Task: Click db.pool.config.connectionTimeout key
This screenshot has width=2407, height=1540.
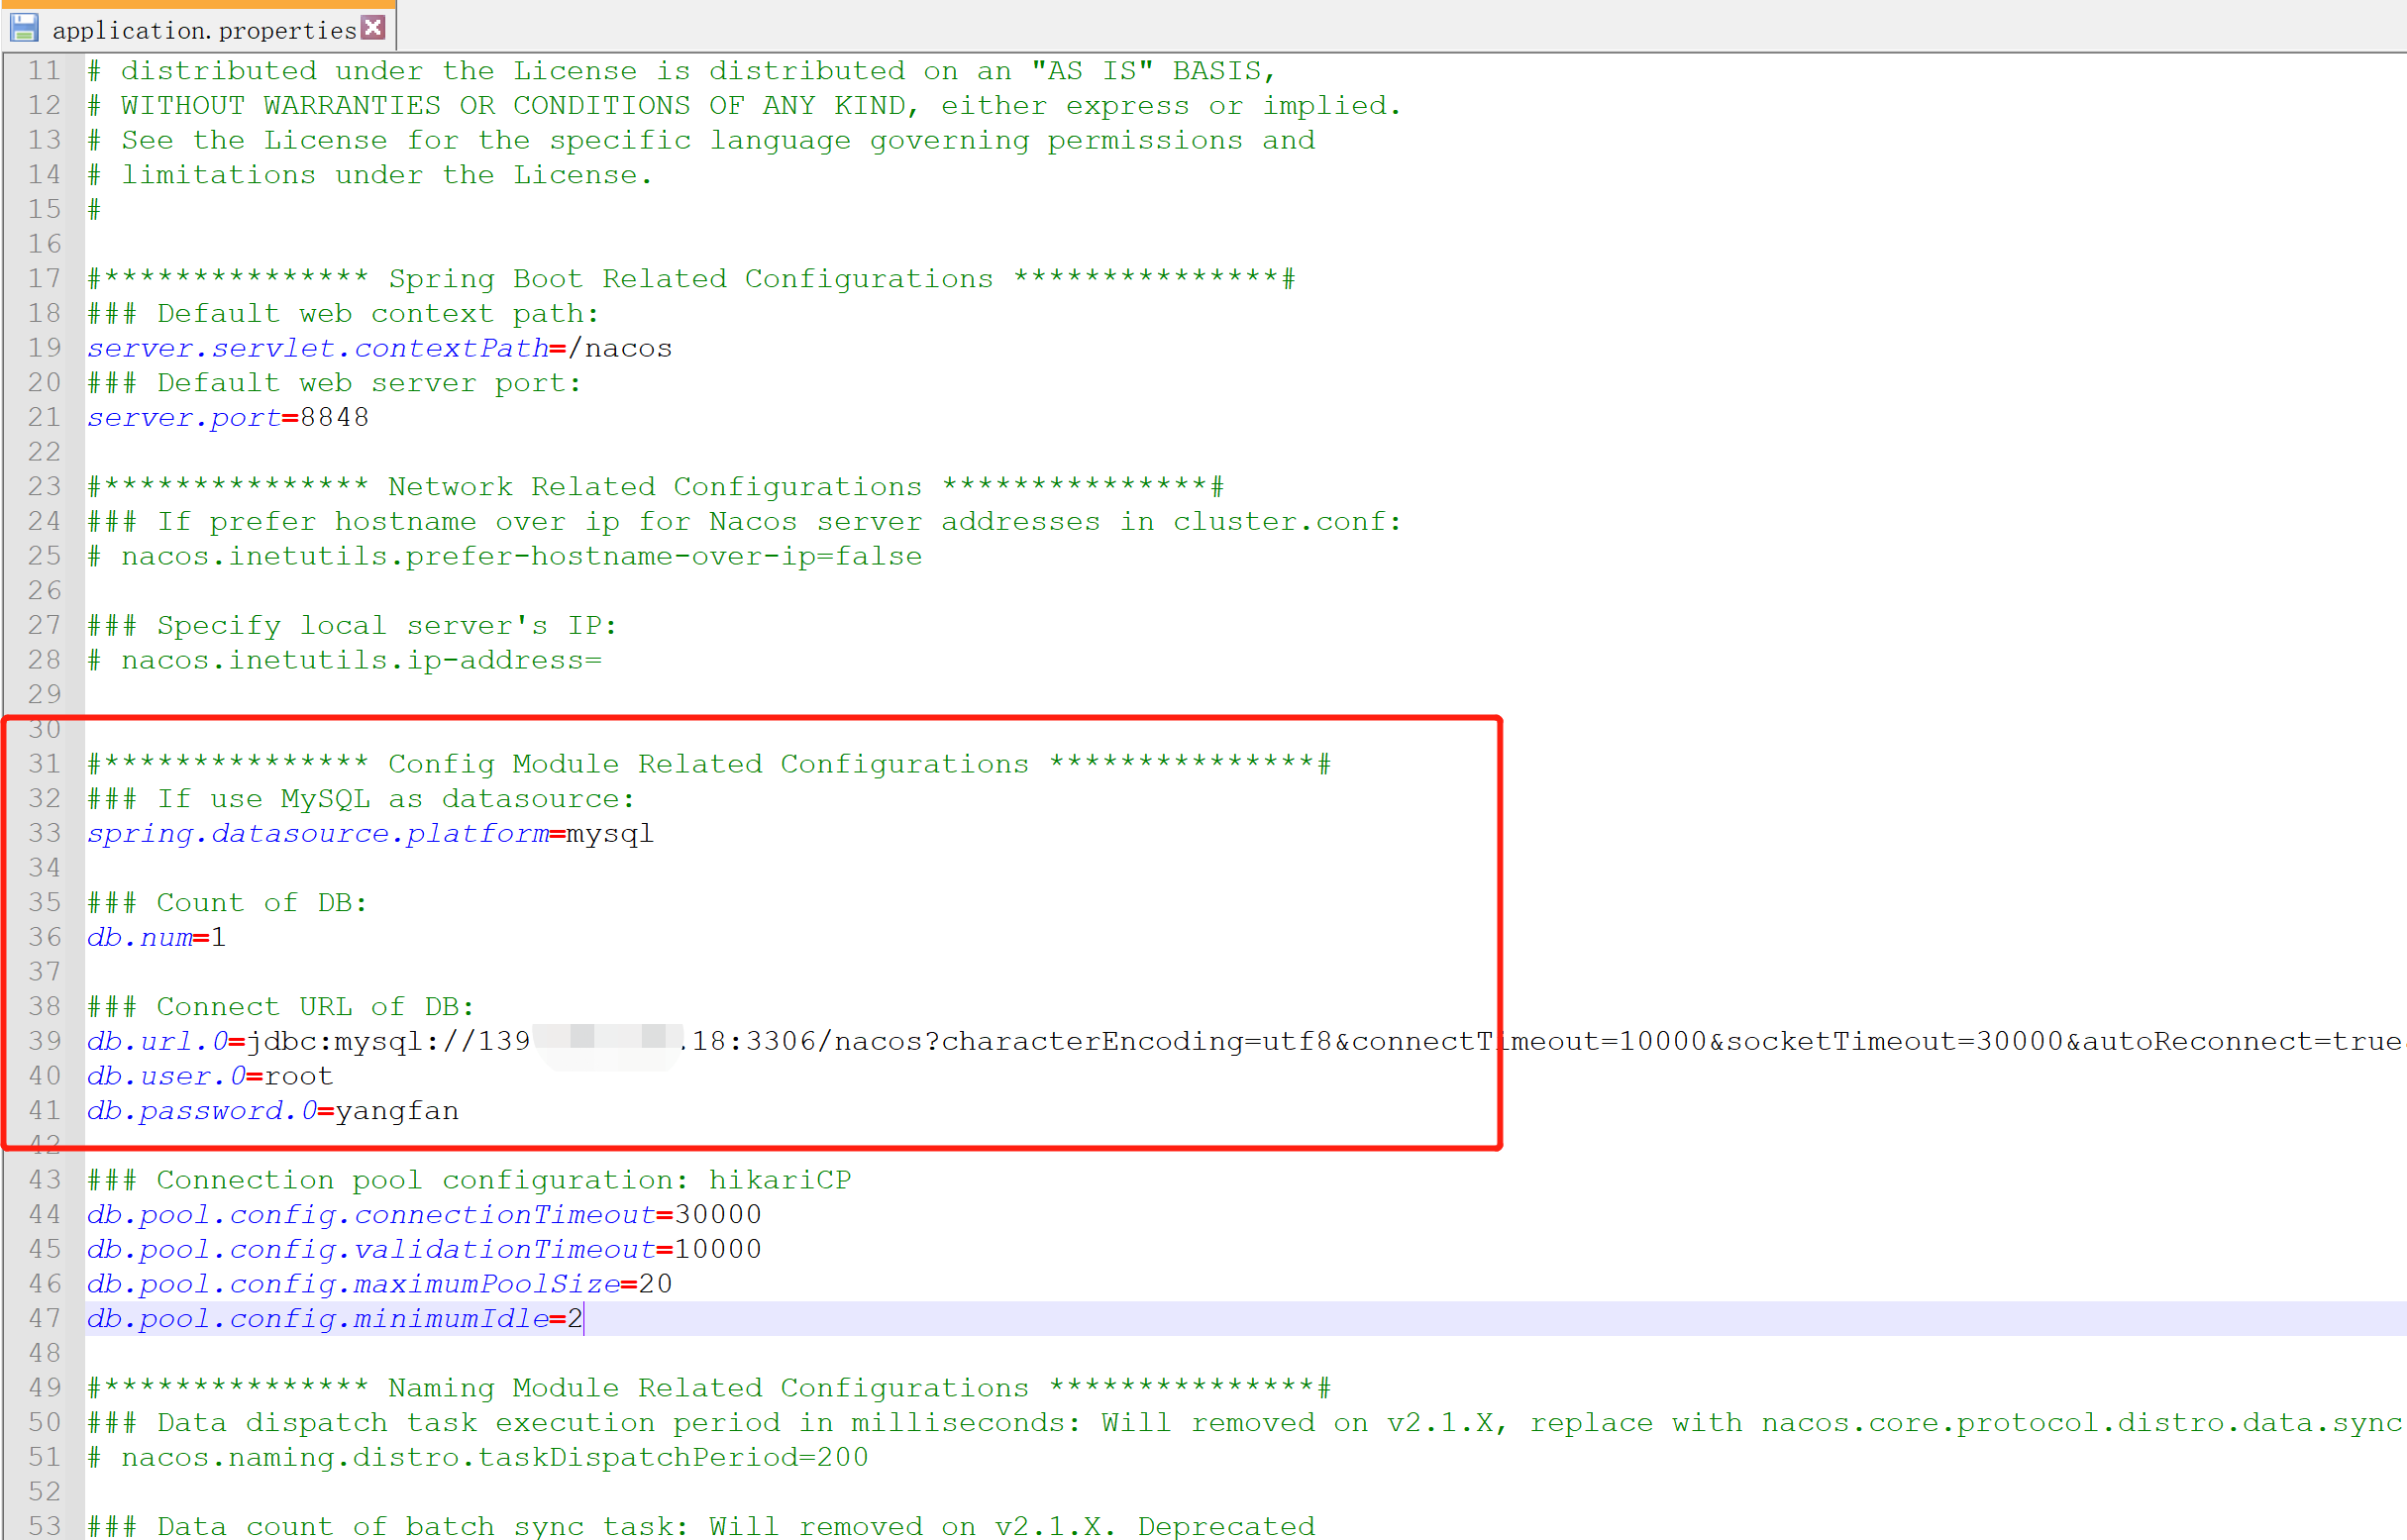Action: point(370,1214)
